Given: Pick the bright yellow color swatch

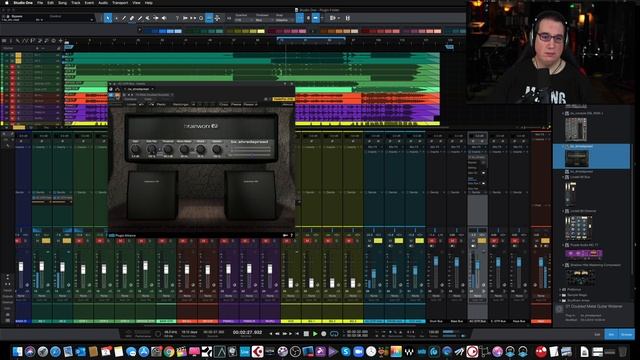Looking at the screenshot, I should tap(261, 31).
